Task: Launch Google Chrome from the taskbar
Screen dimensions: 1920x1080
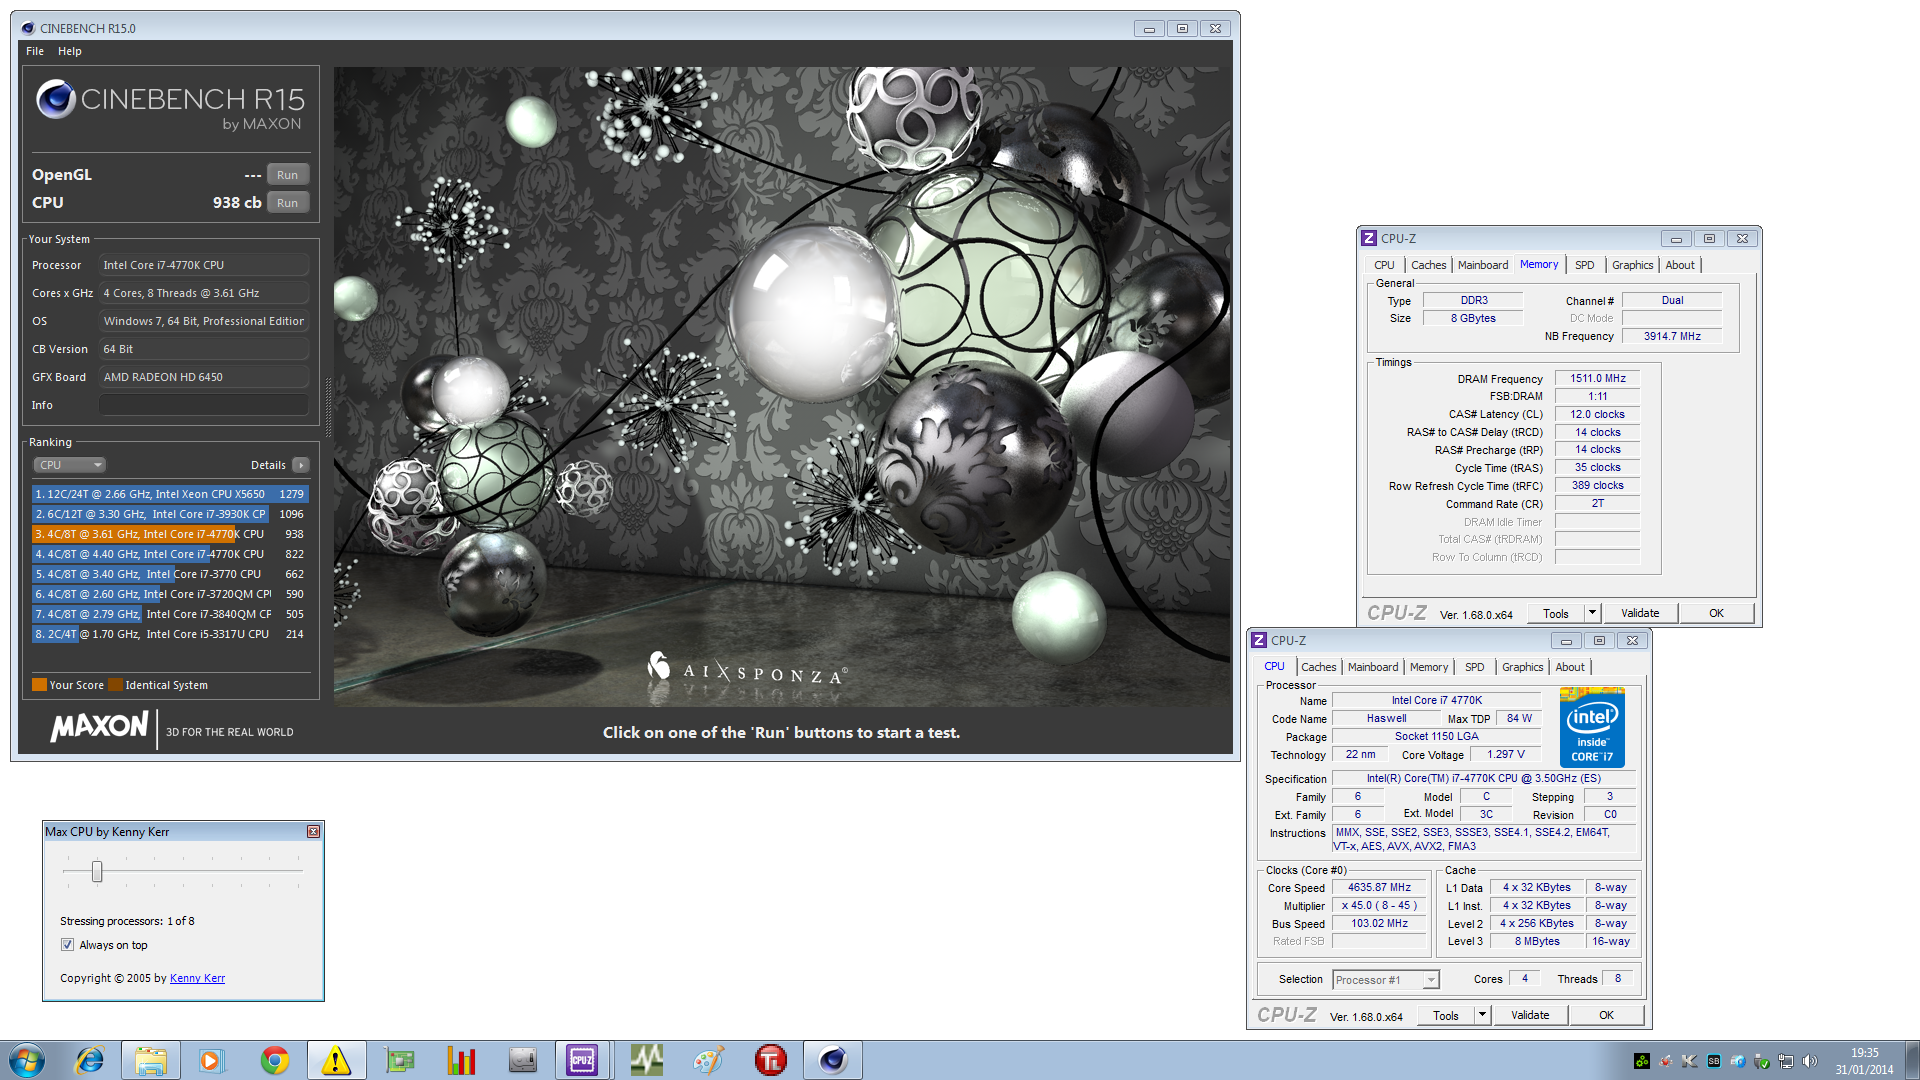Action: (x=274, y=1060)
